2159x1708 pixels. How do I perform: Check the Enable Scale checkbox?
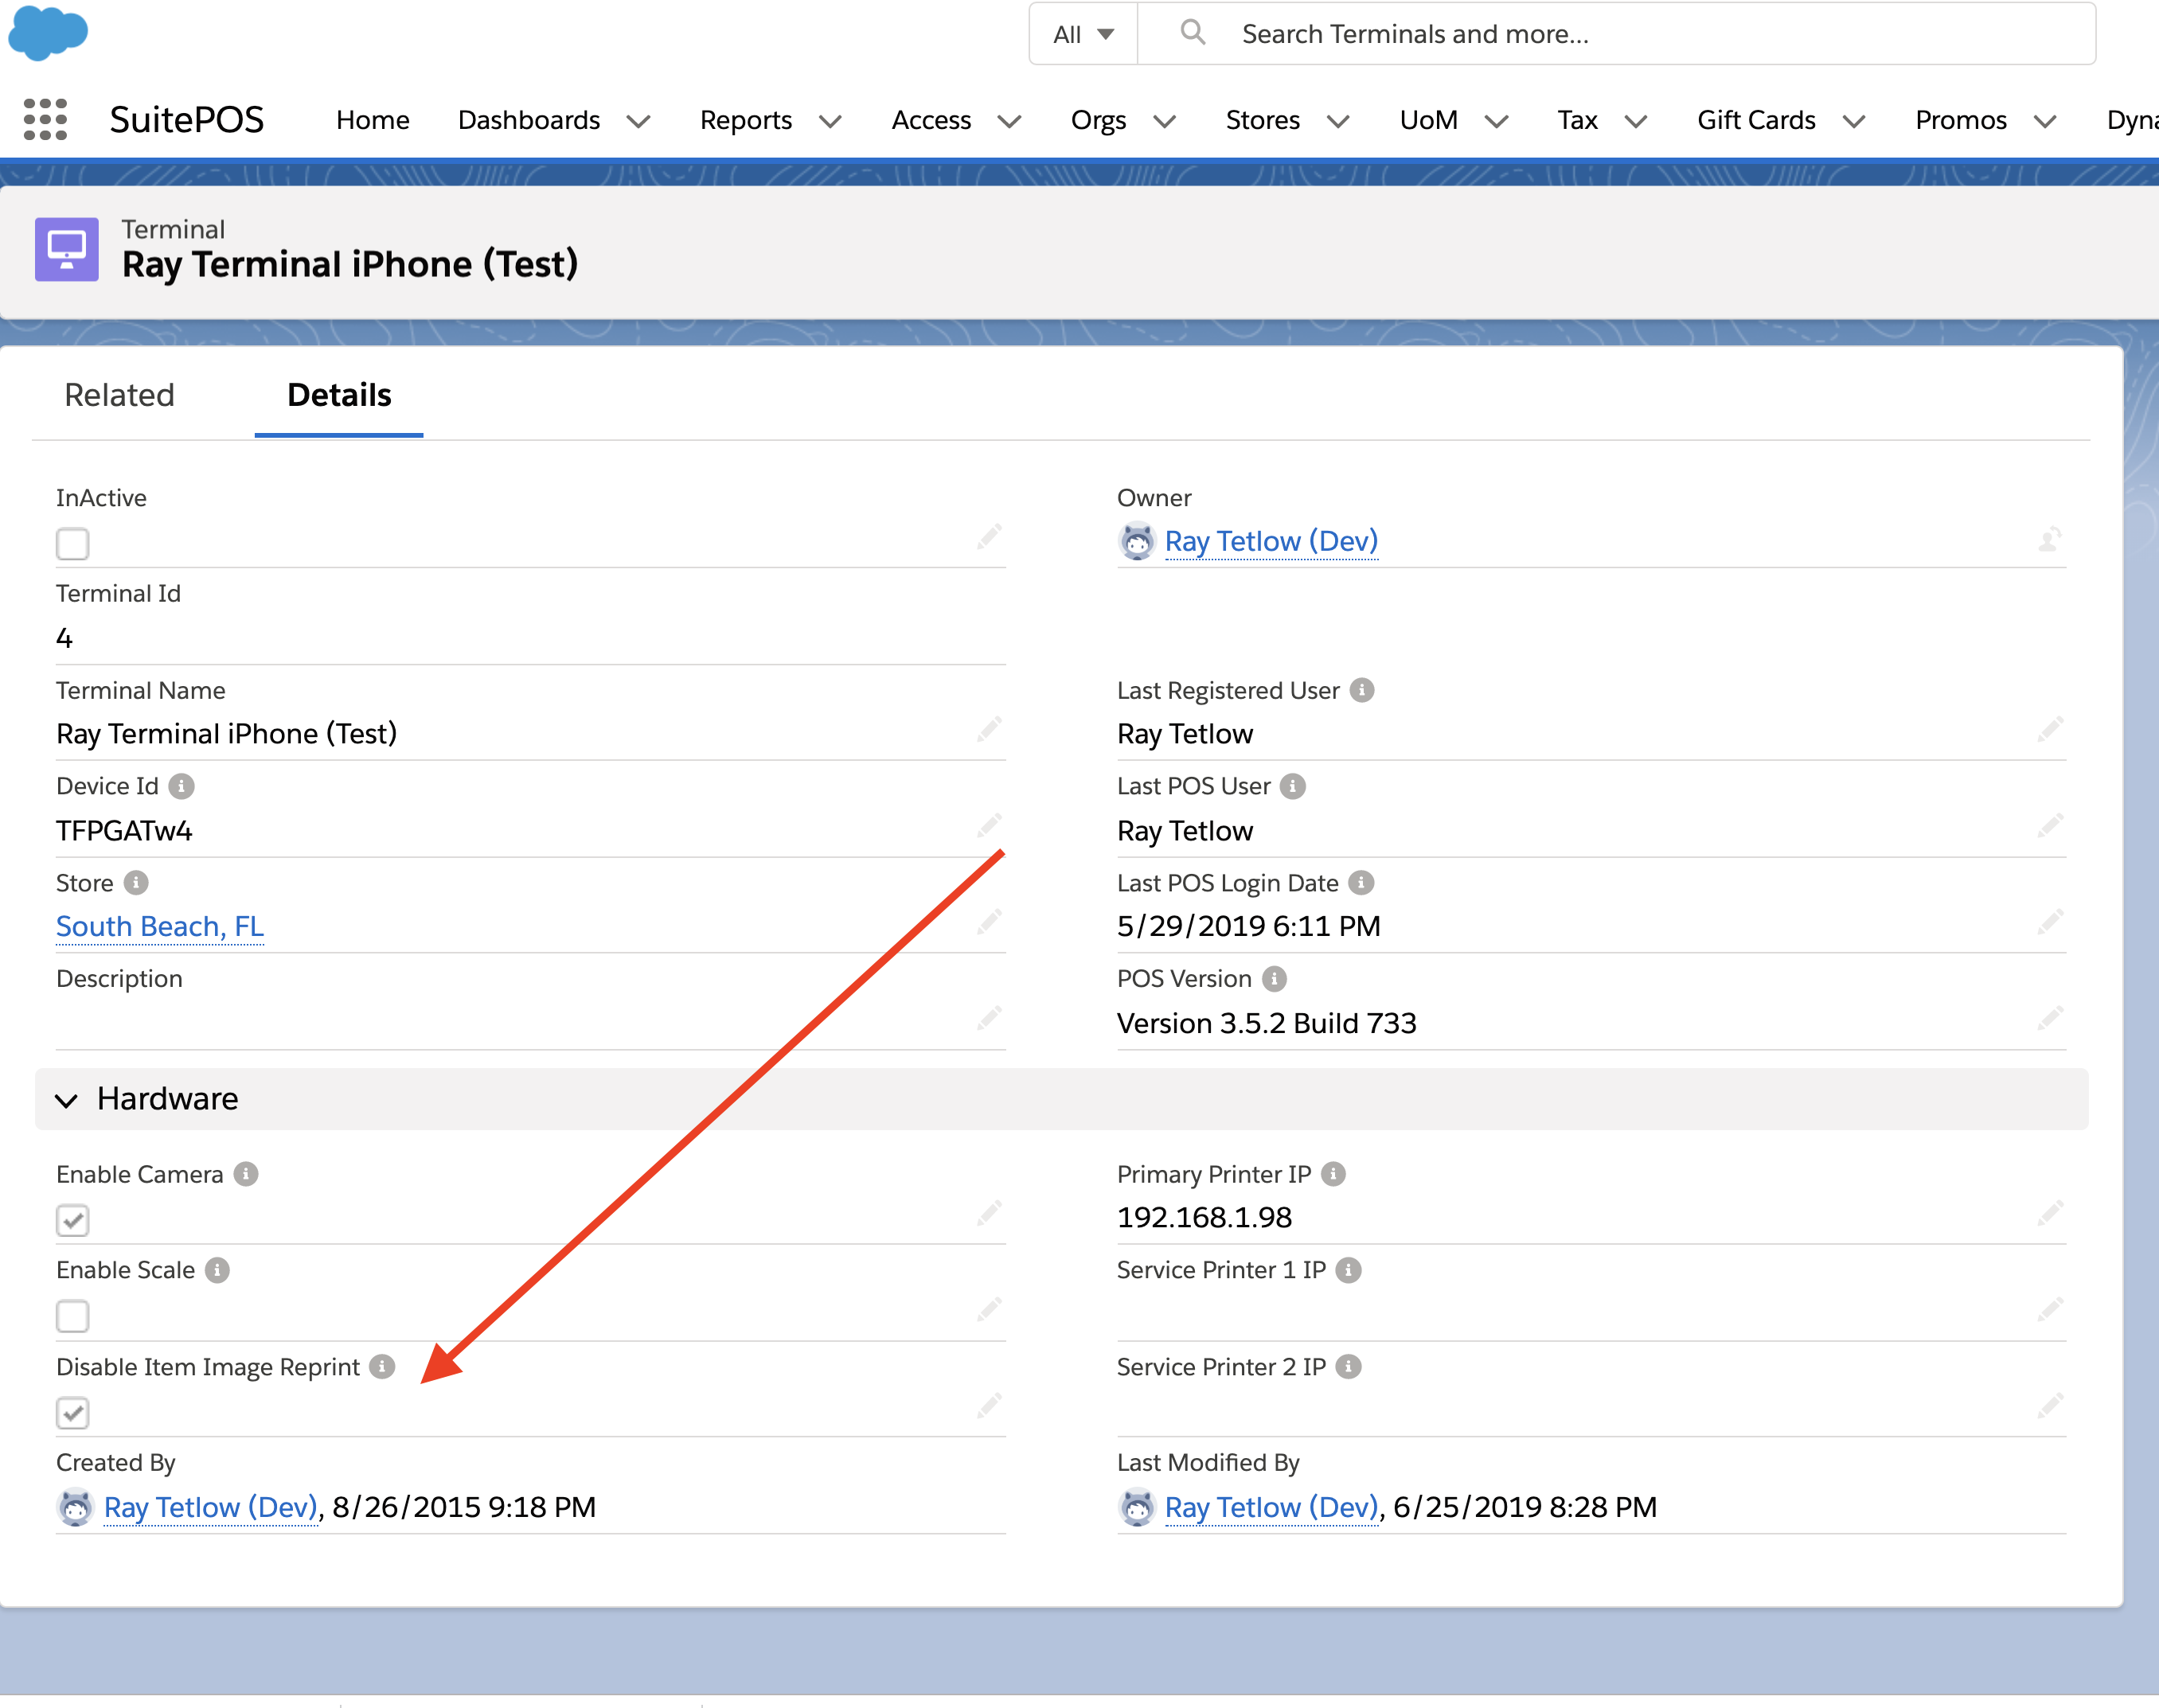coord(73,1316)
